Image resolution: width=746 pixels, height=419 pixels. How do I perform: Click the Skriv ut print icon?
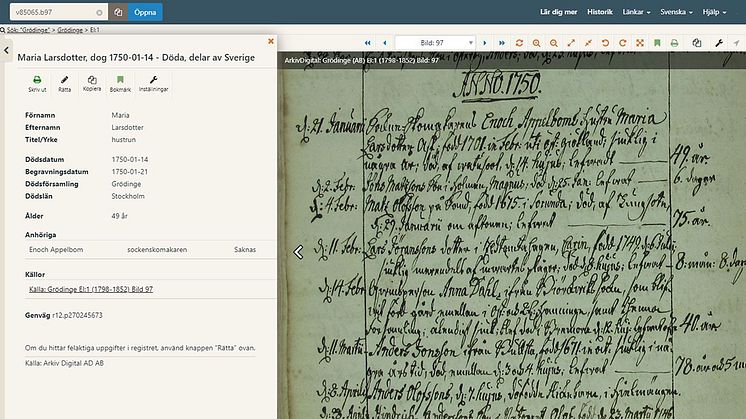pyautogui.click(x=37, y=80)
